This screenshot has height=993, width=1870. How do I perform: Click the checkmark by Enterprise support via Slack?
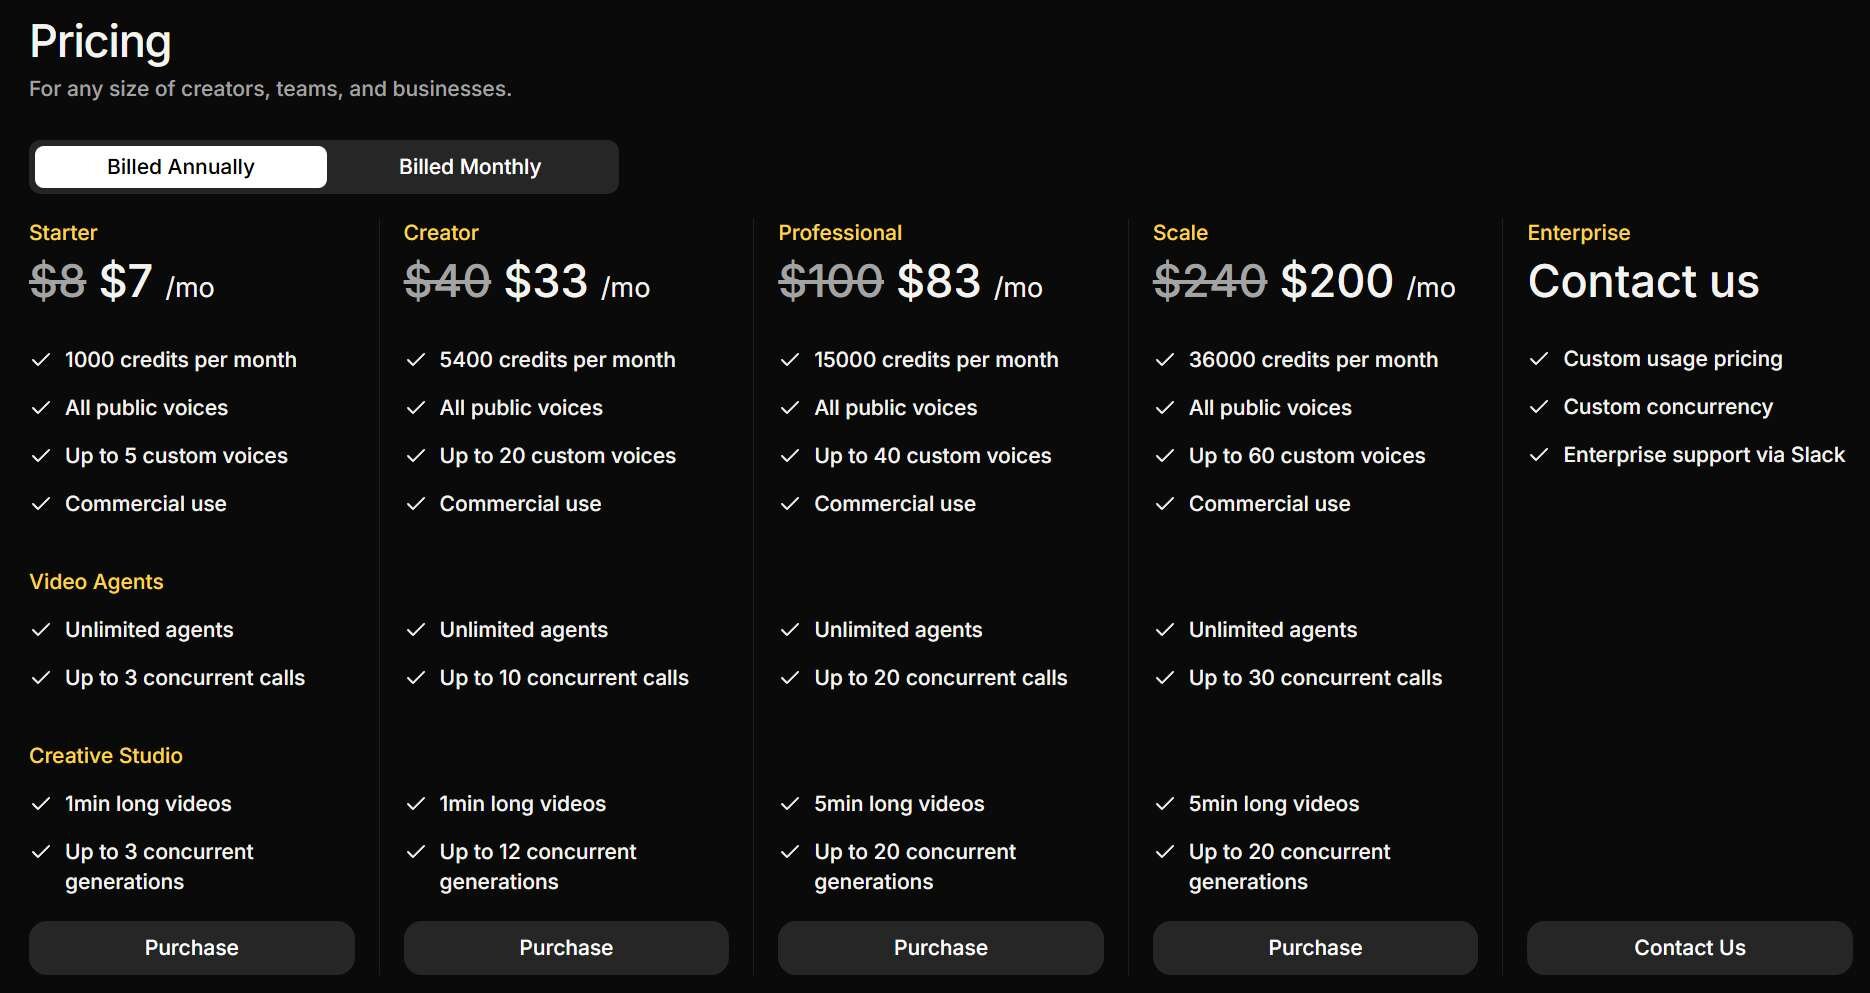1539,455
